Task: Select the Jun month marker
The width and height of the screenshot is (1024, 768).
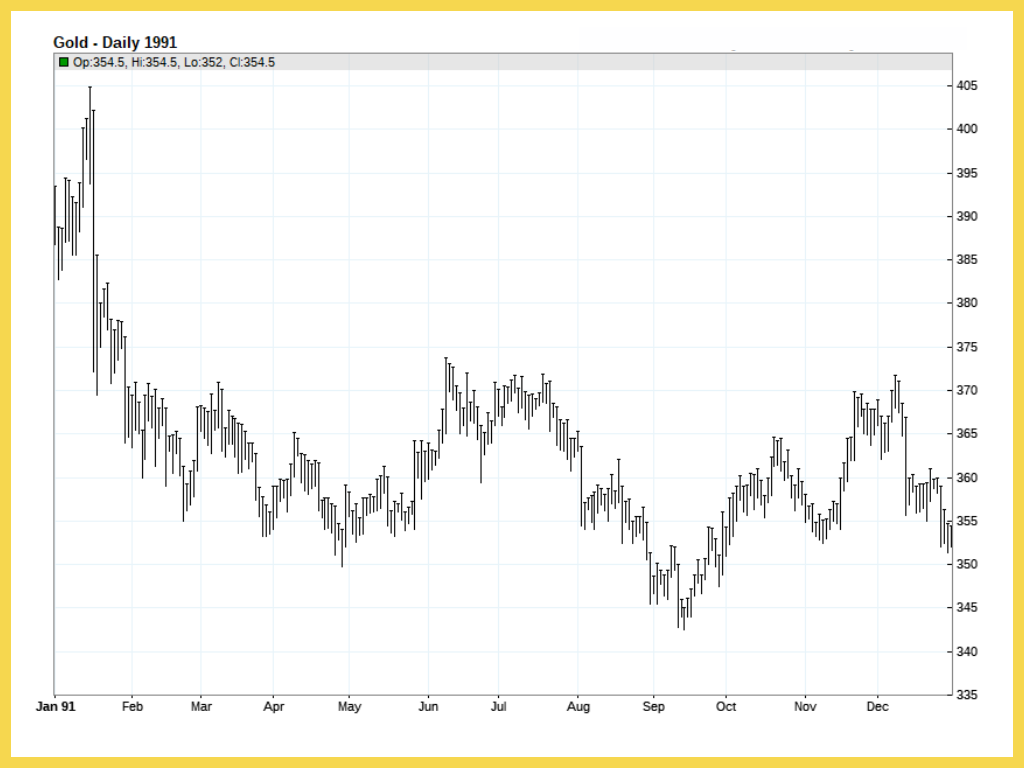Action: [428, 707]
